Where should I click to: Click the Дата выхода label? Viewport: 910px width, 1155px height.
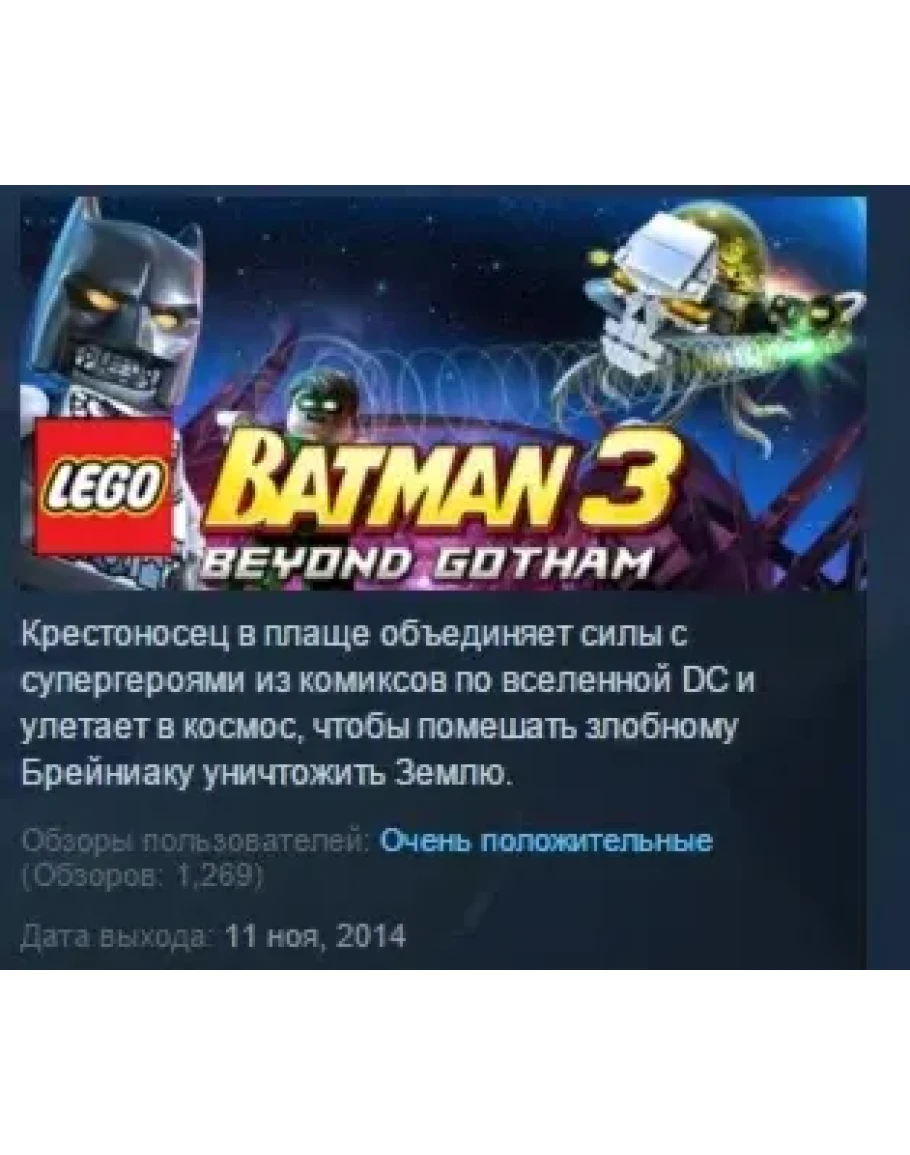(118, 935)
